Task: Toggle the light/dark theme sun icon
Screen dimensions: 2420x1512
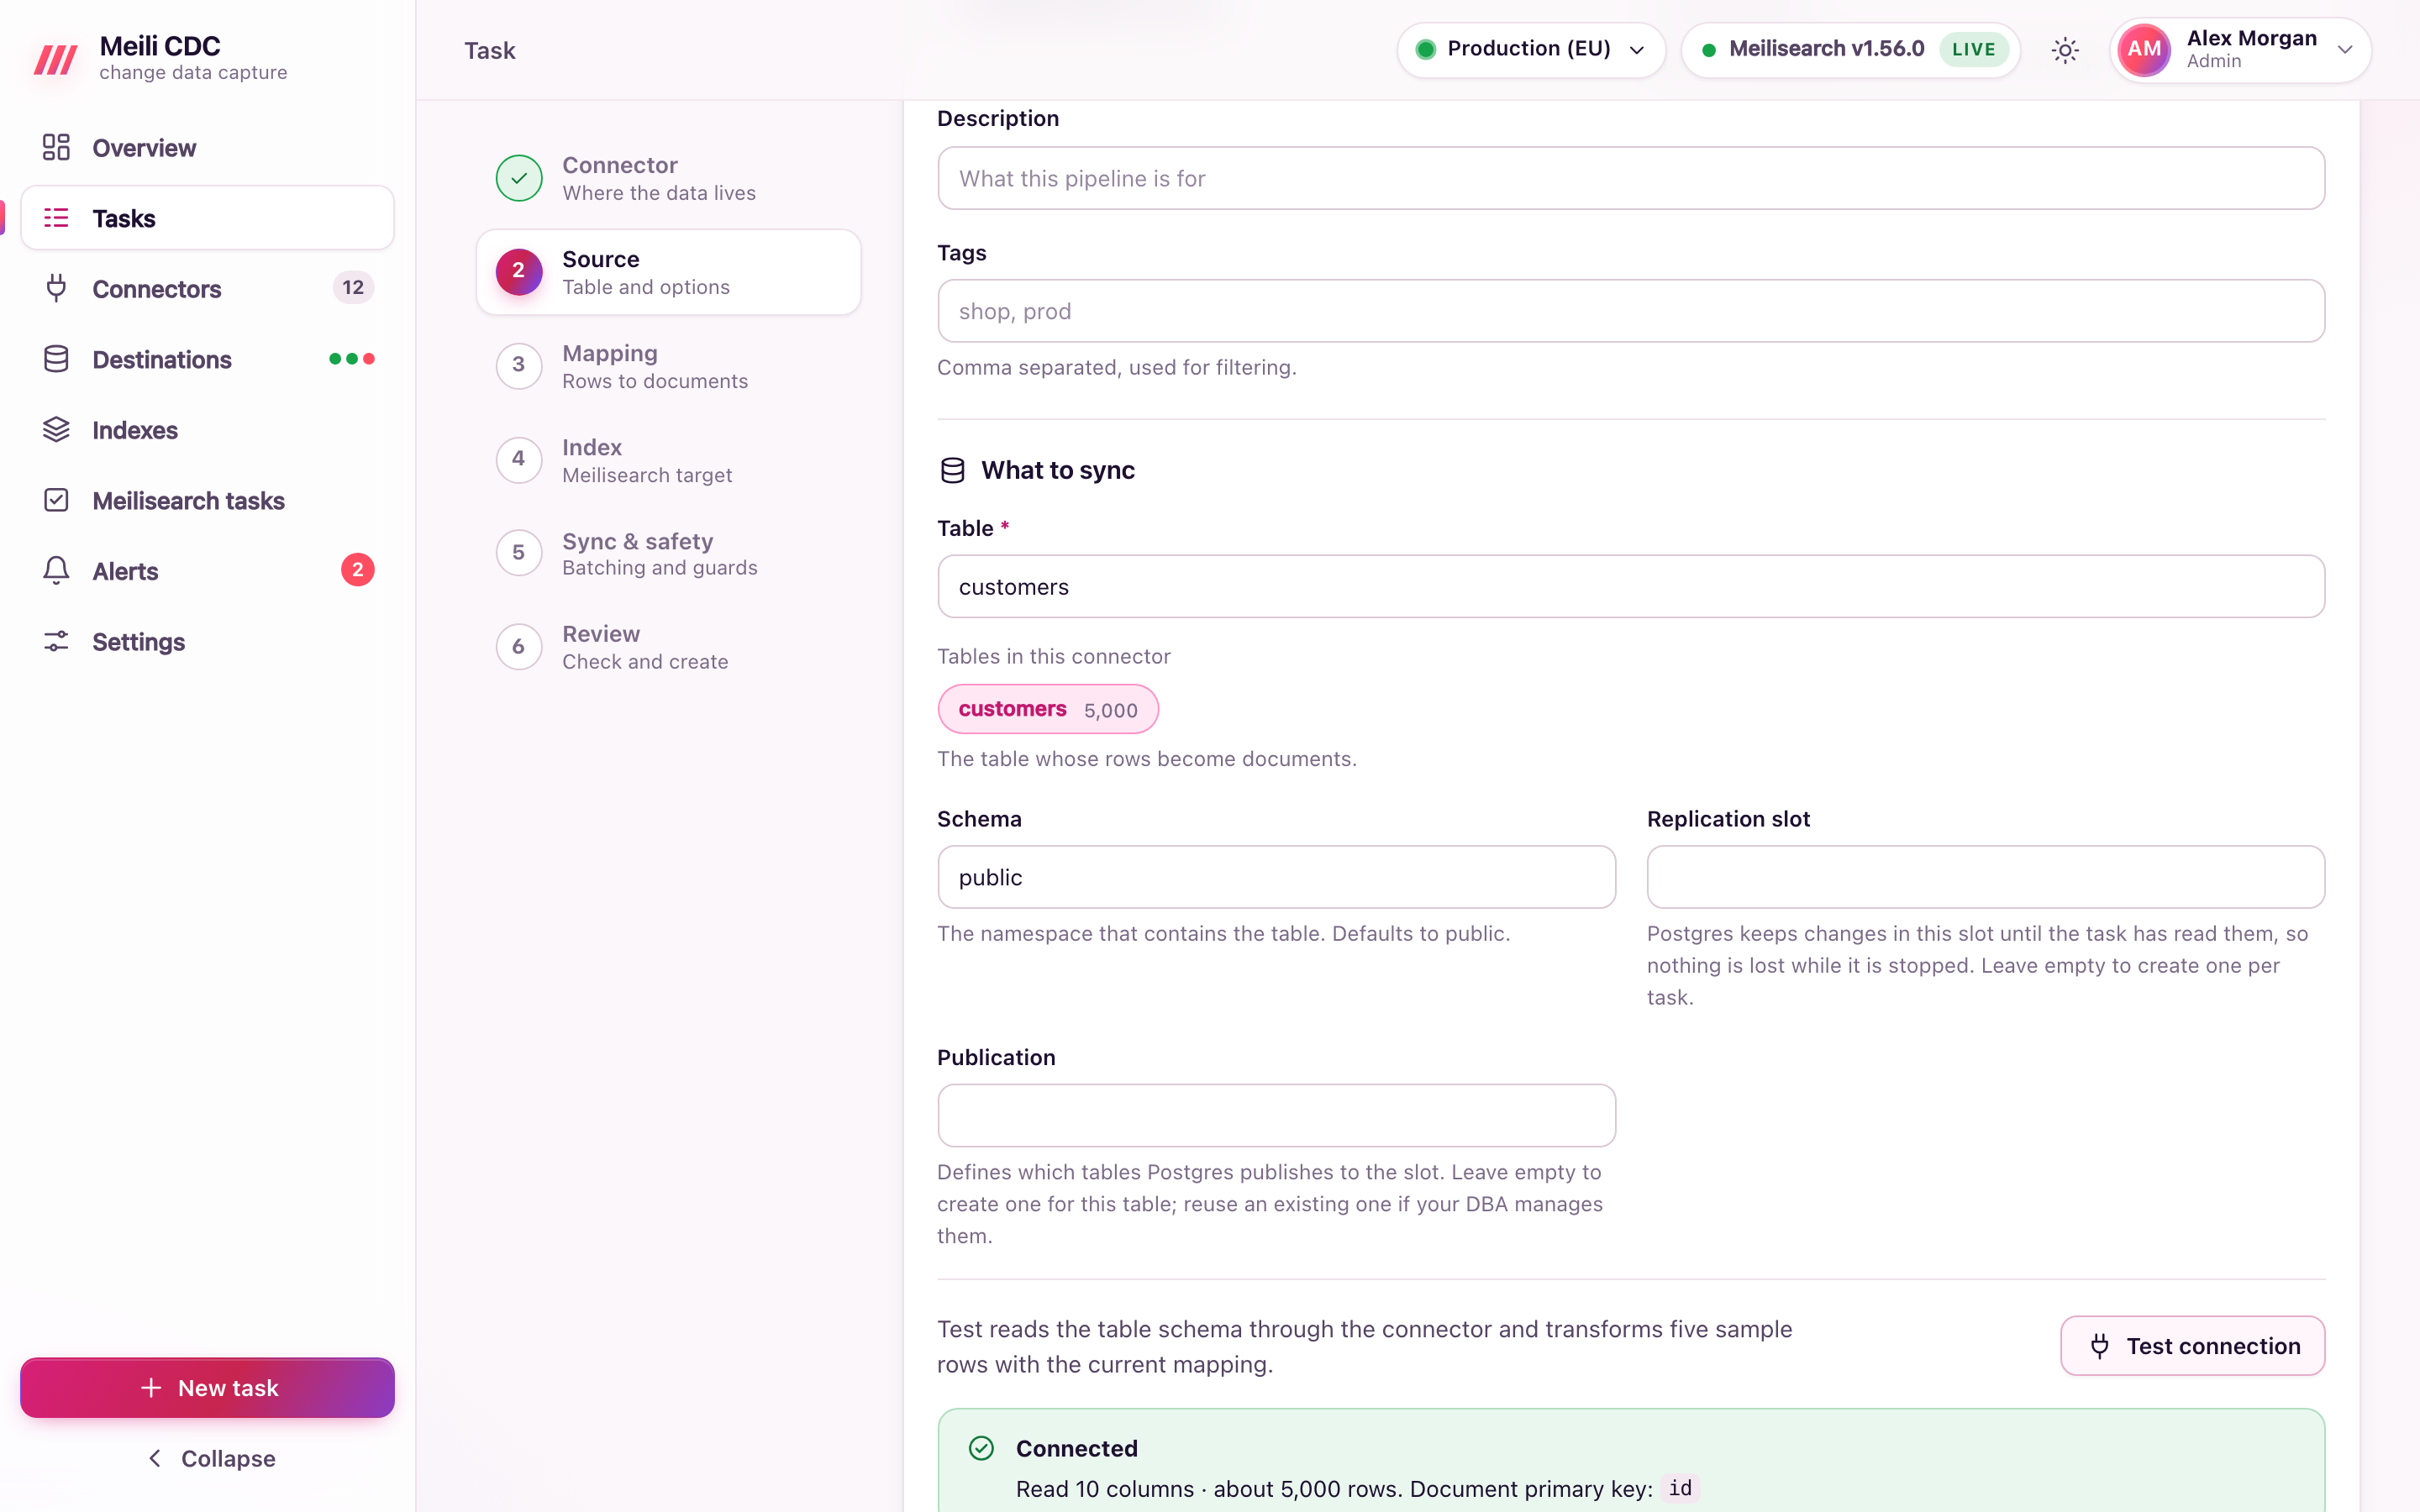Action: tap(2065, 50)
